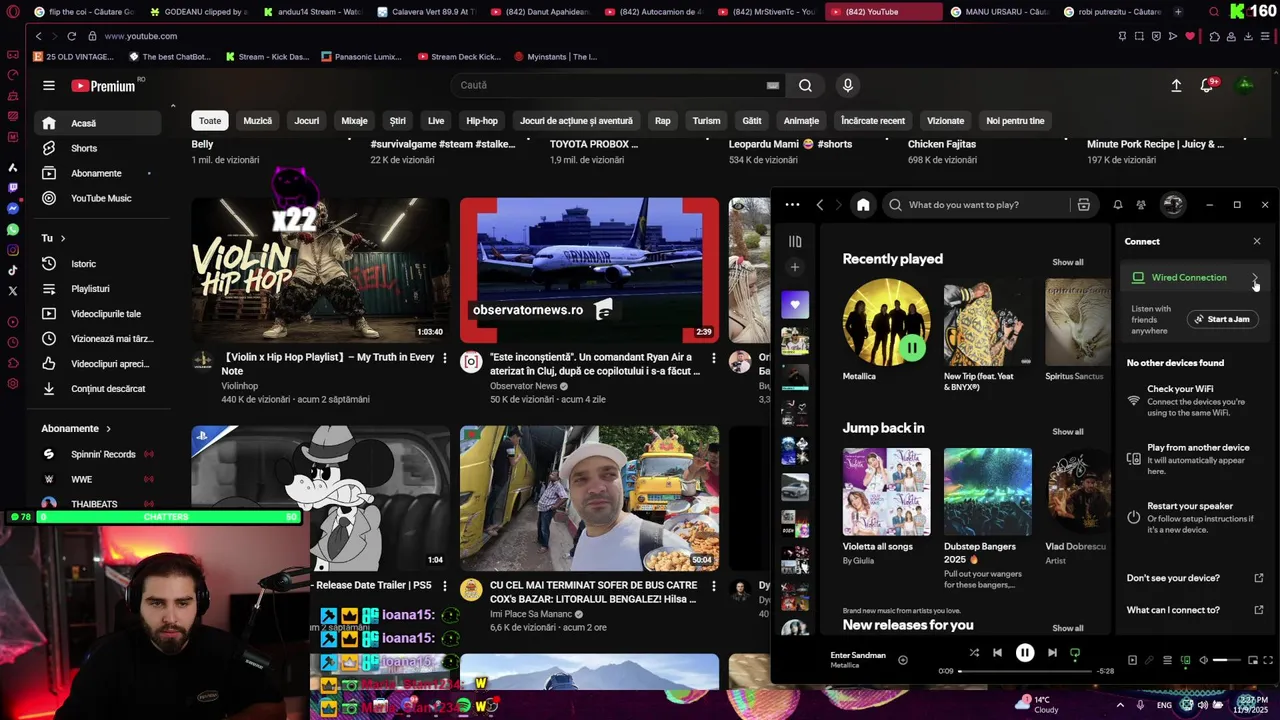Screen dimensions: 1280x720
Task: Open the YouTube hamburger guide menu
Action: point(49,86)
